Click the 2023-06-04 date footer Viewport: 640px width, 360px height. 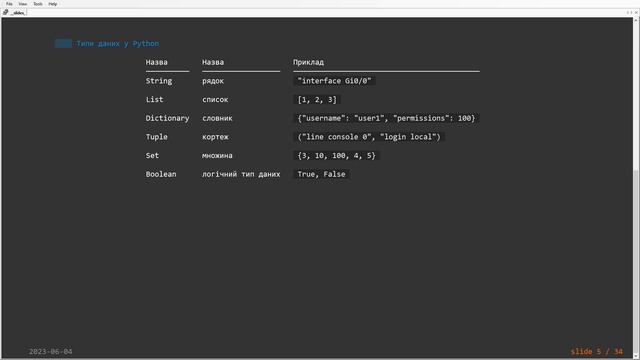click(51, 351)
